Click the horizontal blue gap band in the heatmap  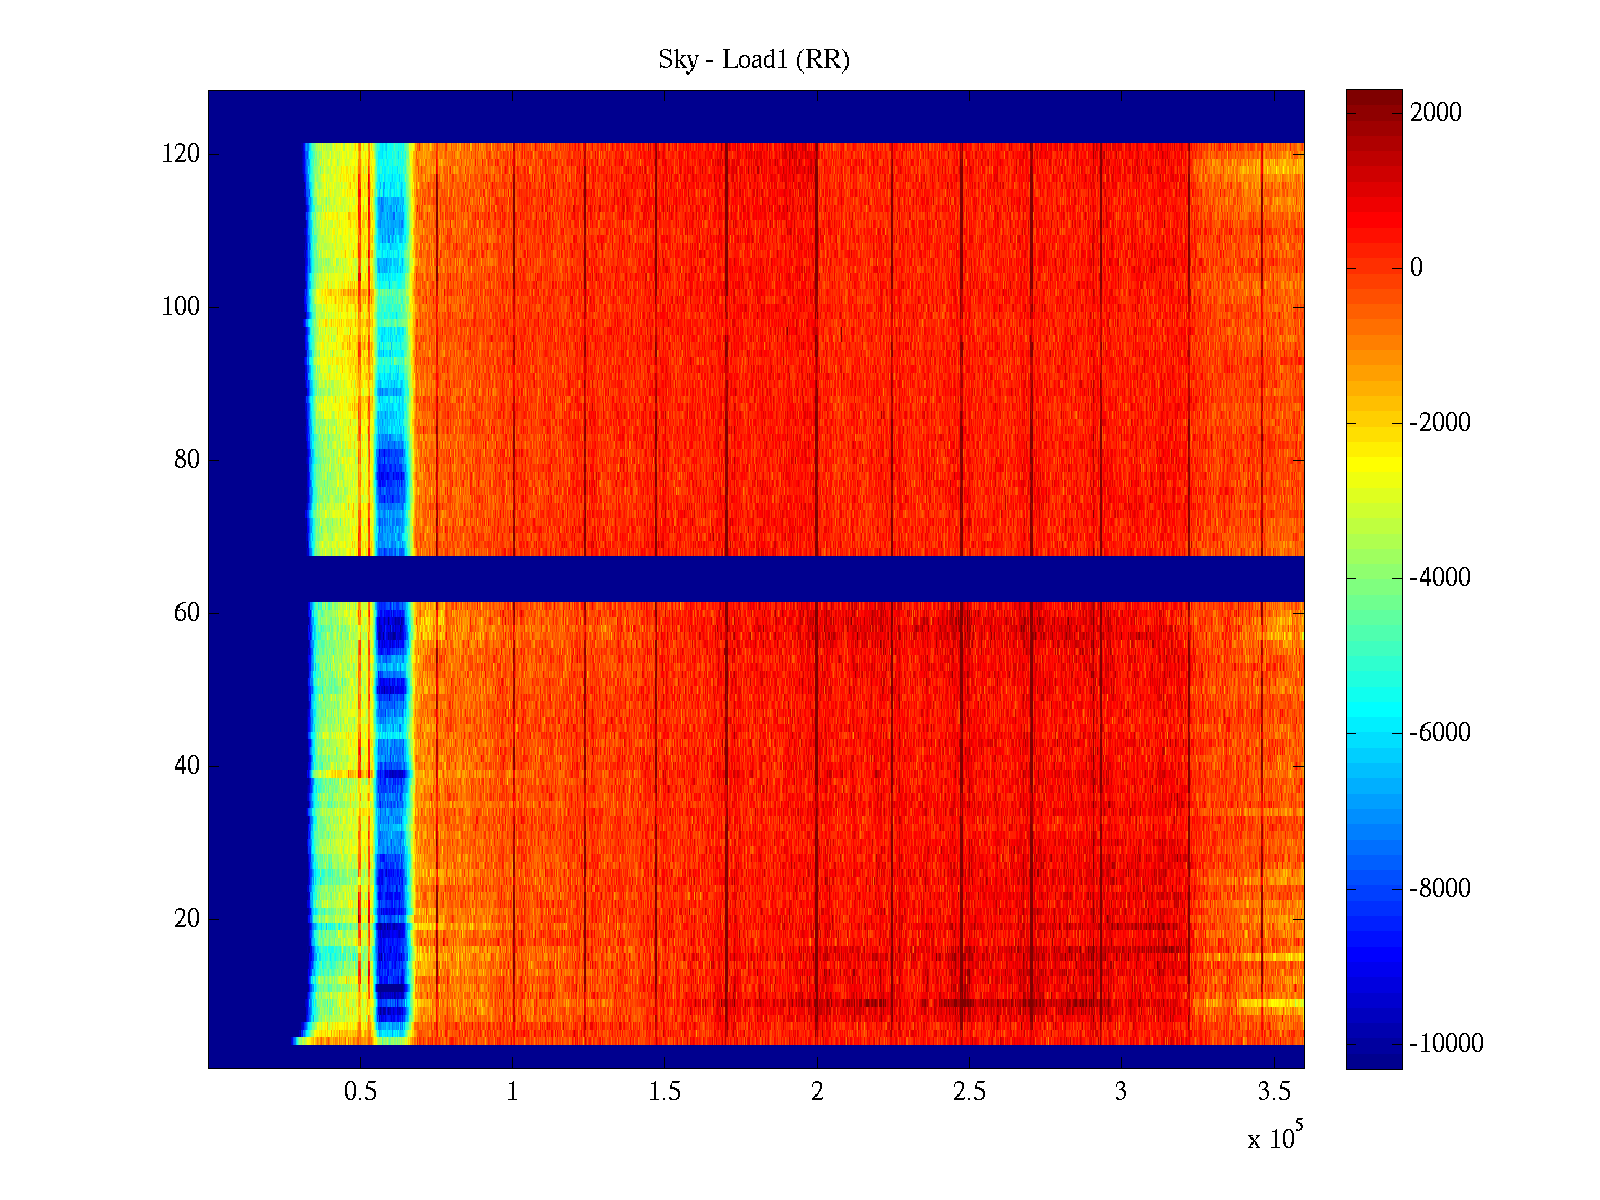tap(800, 578)
